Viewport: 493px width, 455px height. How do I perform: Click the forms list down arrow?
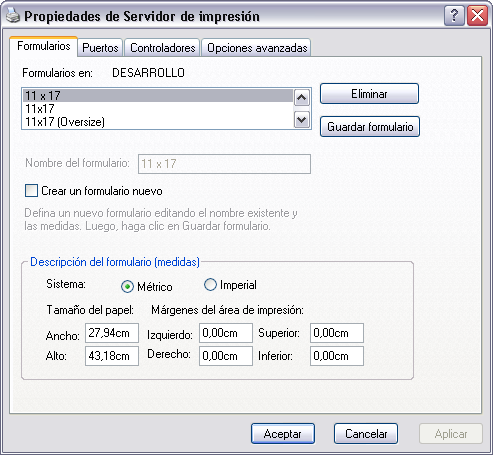302,120
